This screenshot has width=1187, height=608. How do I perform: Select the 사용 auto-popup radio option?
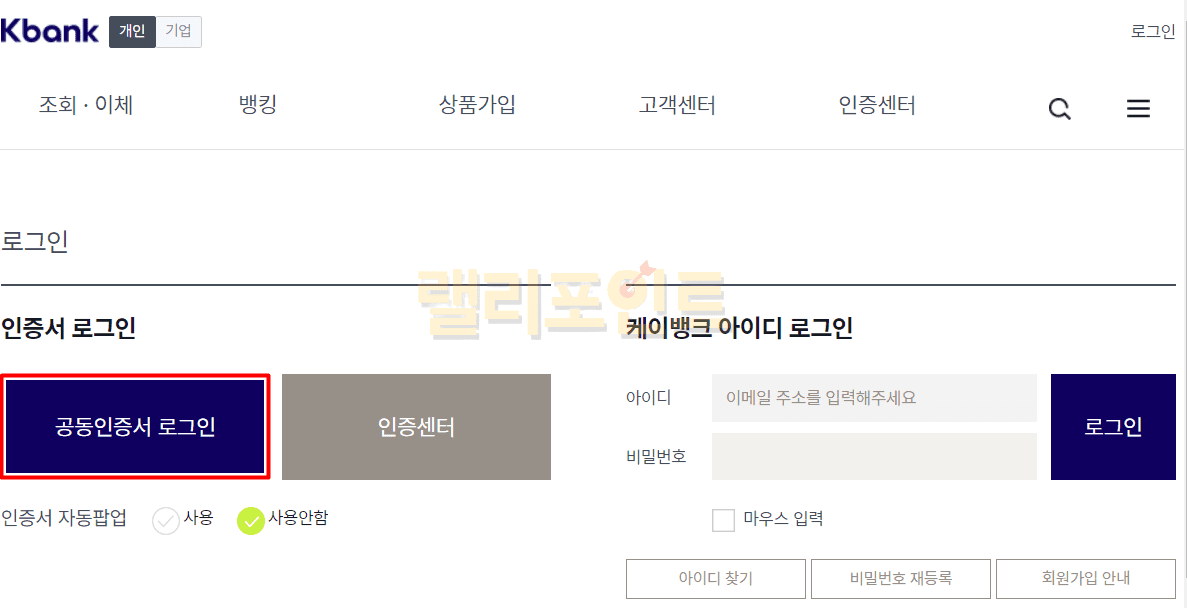click(x=166, y=521)
